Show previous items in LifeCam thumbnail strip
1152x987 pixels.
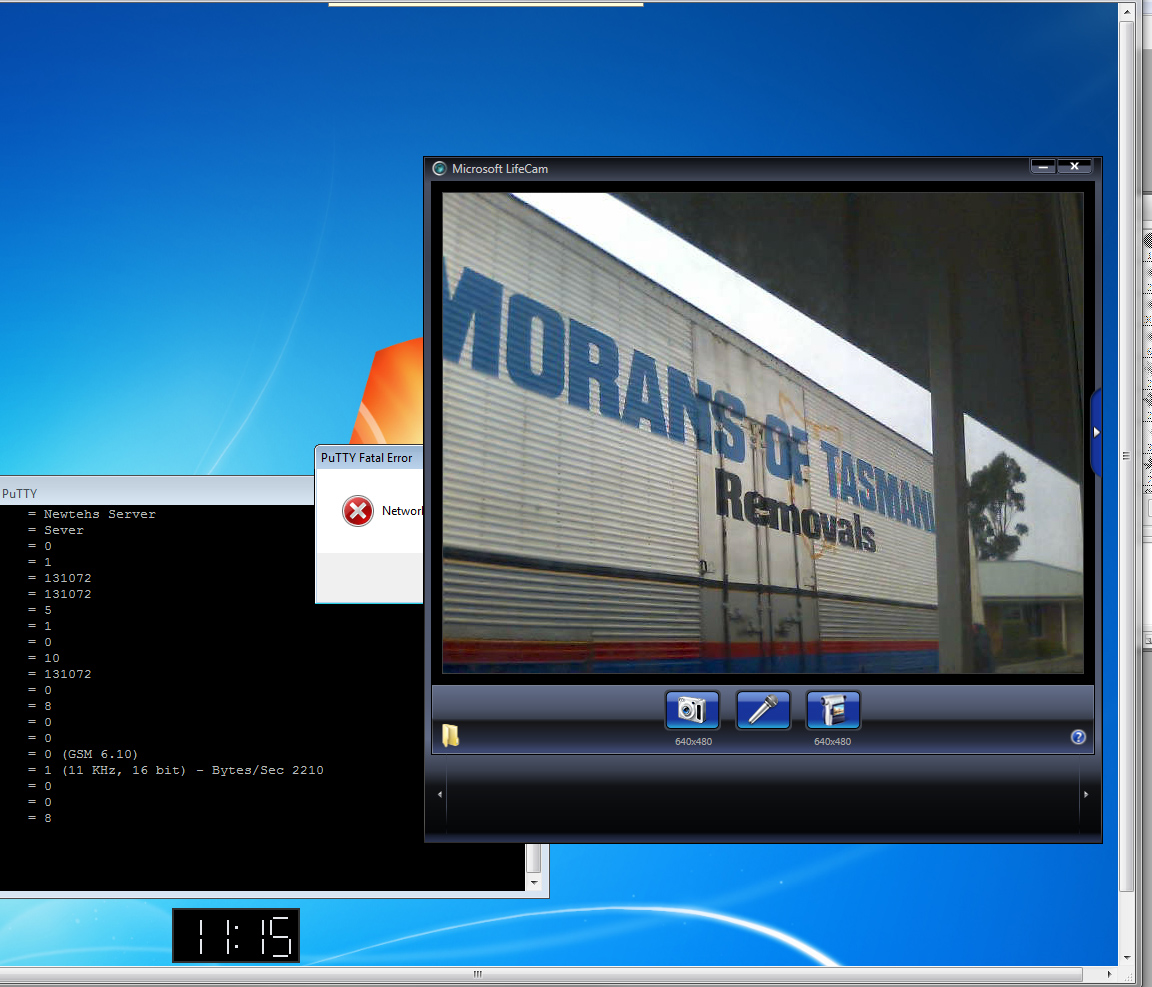point(440,794)
